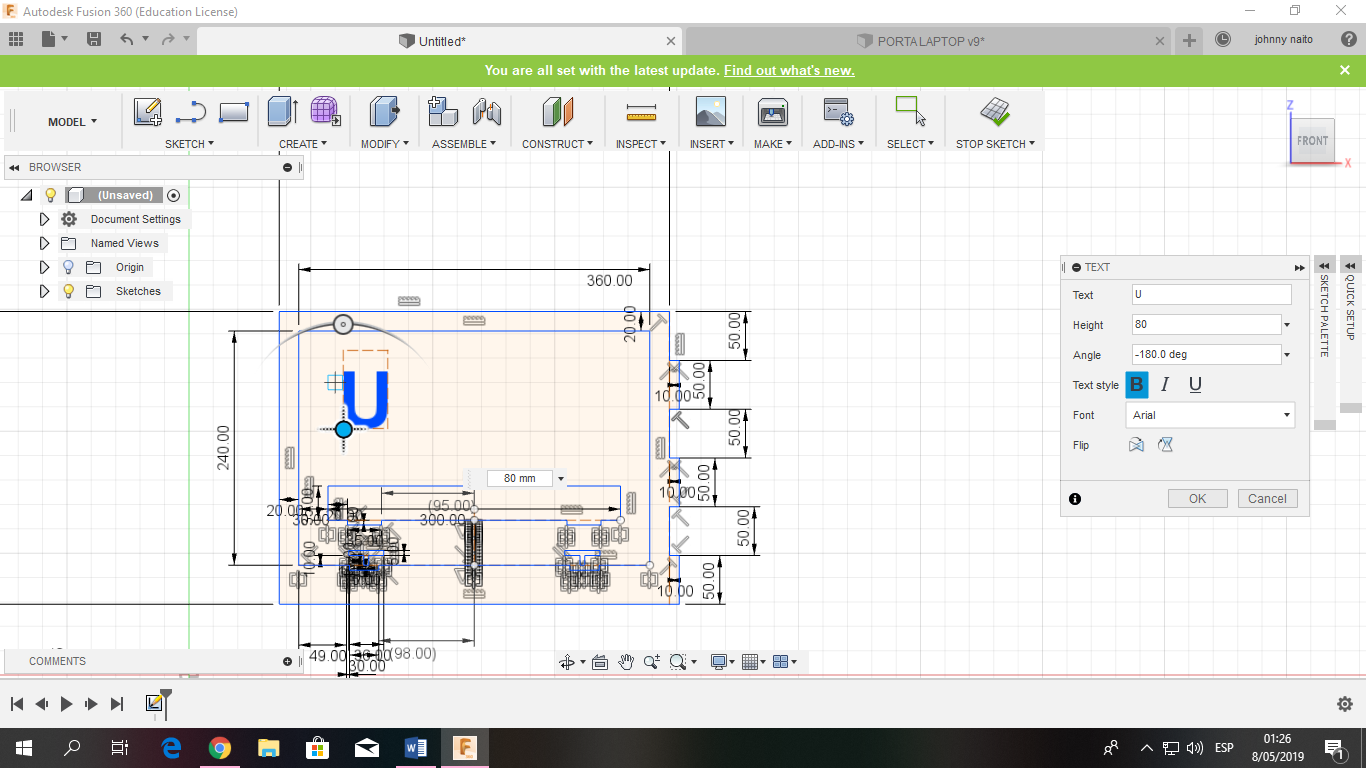Image resolution: width=1366 pixels, height=768 pixels.
Task: Click the Stop Sketch icon
Action: coord(995,111)
